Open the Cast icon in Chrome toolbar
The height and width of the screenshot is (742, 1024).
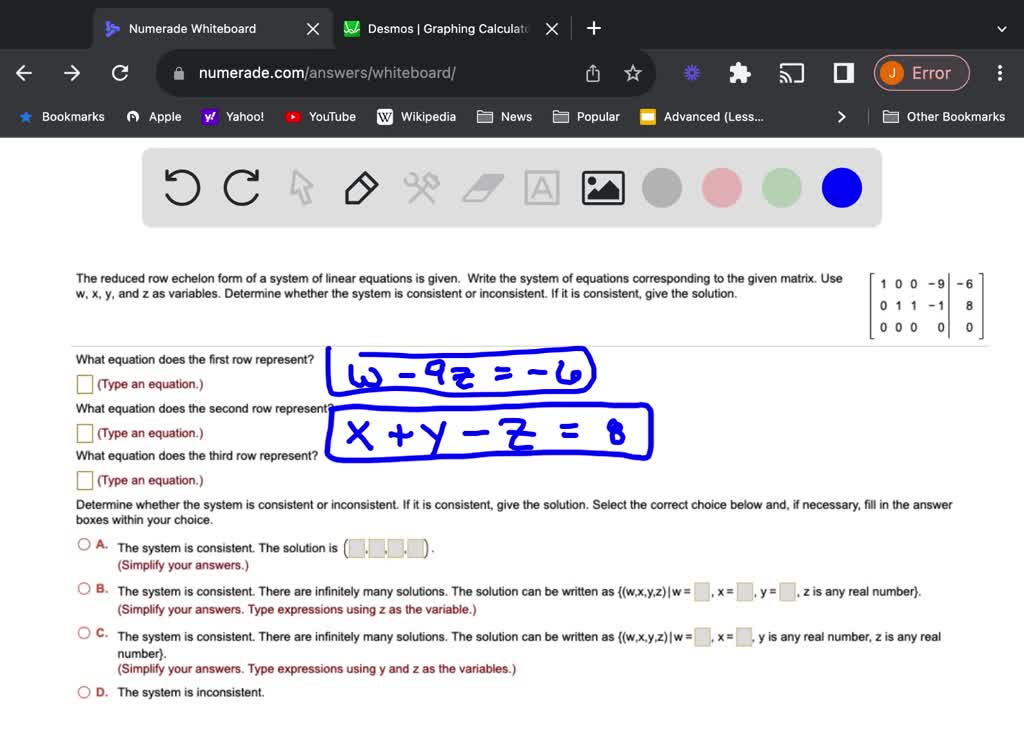[792, 72]
